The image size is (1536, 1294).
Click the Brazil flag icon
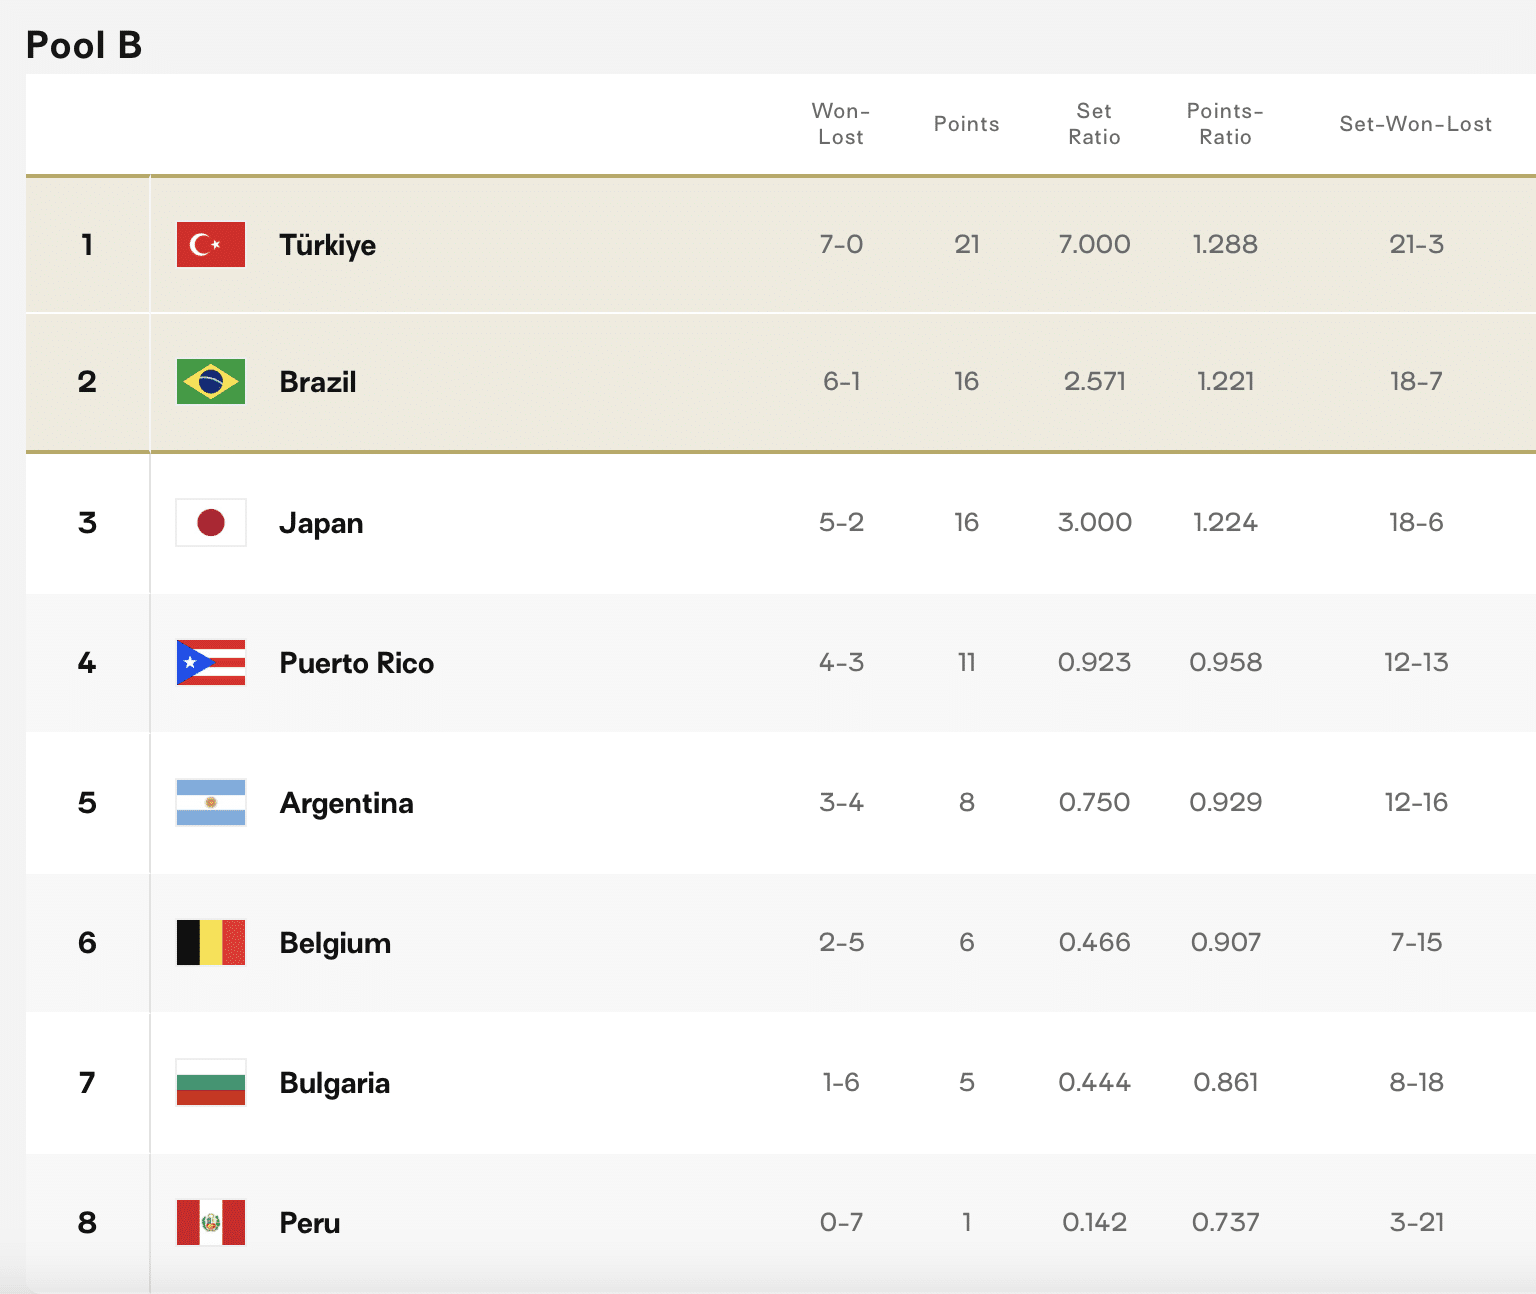coord(211,382)
